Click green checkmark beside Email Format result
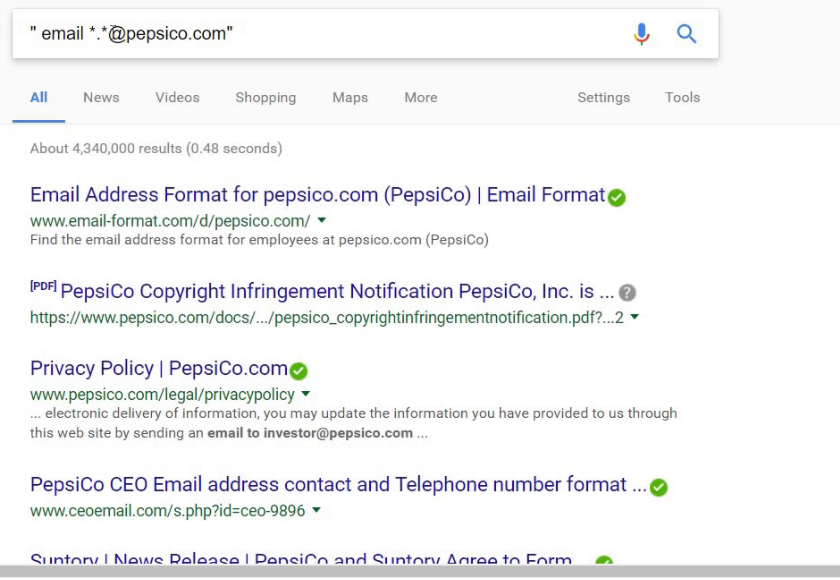Image resolution: width=840 pixels, height=580 pixels. click(617, 197)
